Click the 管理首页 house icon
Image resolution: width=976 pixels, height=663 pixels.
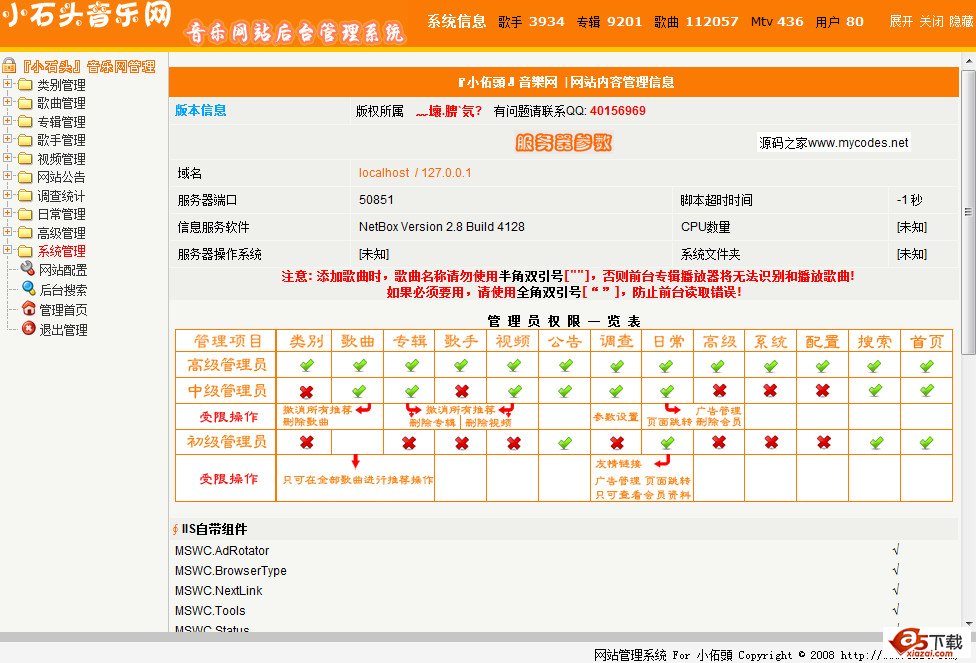(29, 309)
